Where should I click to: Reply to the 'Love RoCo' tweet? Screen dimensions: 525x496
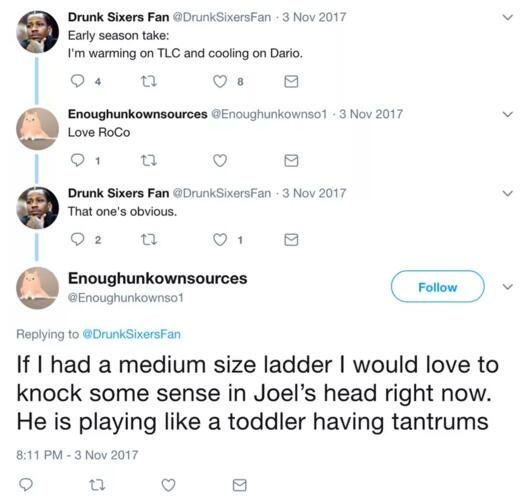point(78,160)
